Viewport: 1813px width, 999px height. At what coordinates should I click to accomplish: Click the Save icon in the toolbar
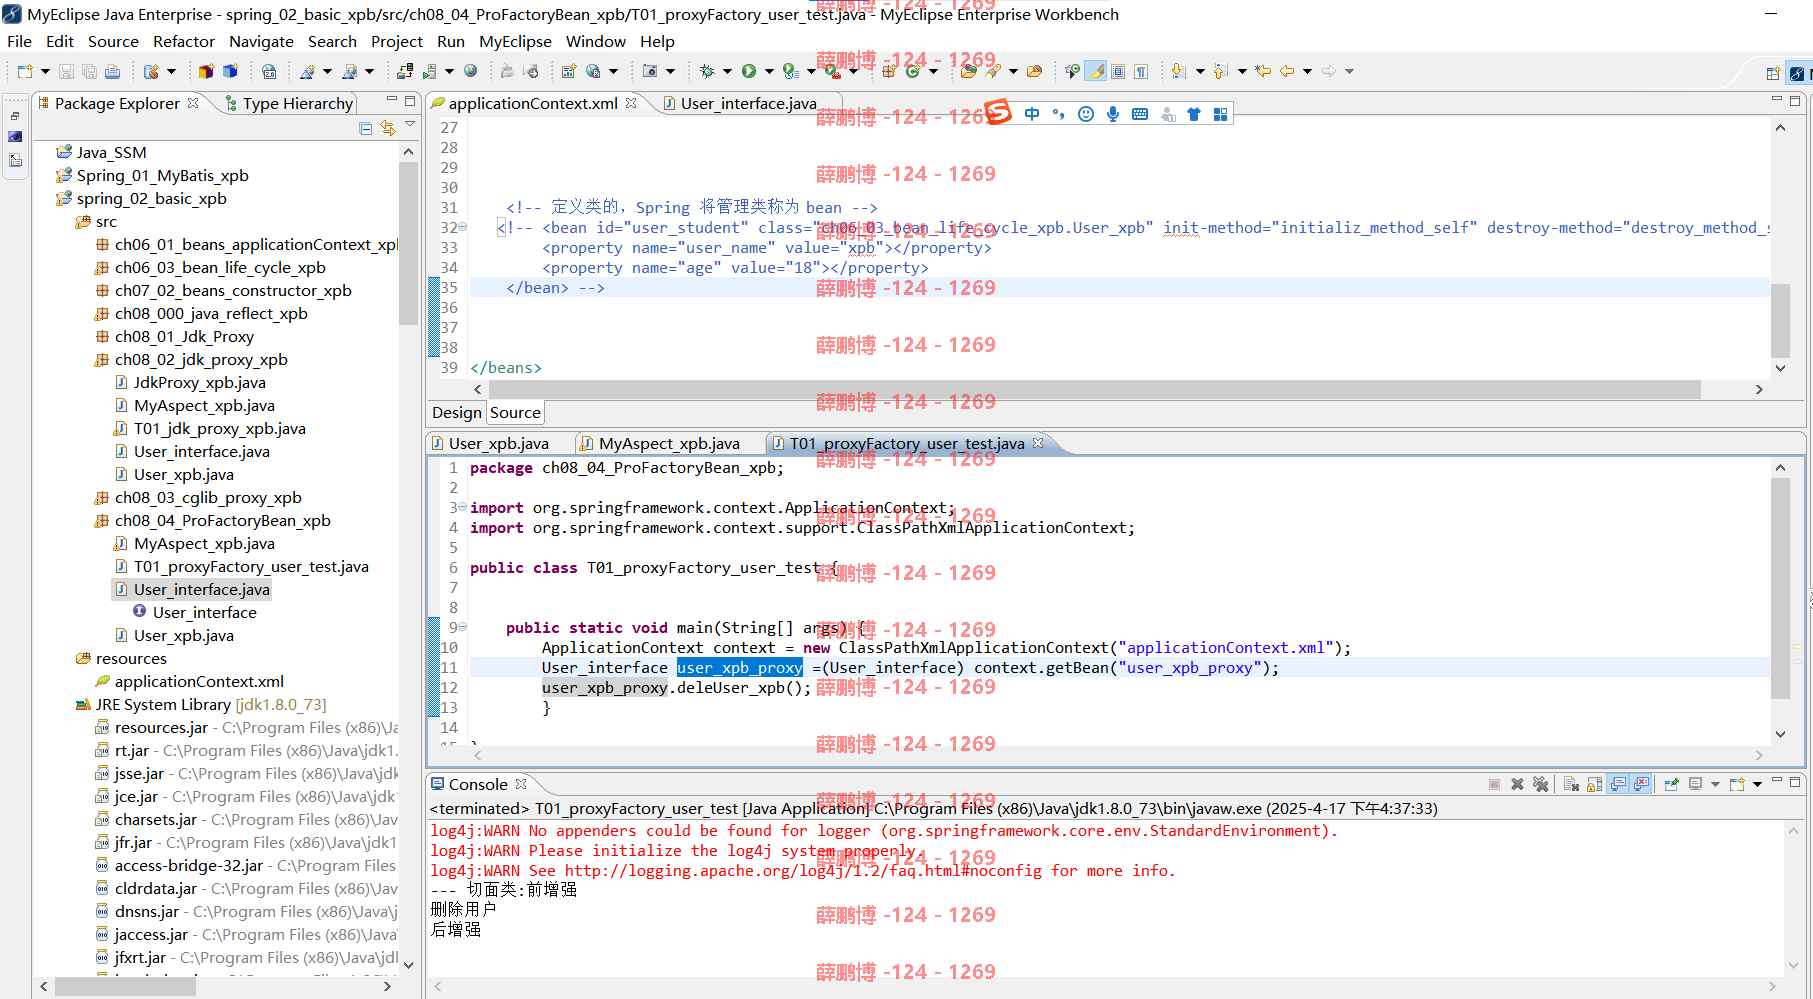(66, 71)
